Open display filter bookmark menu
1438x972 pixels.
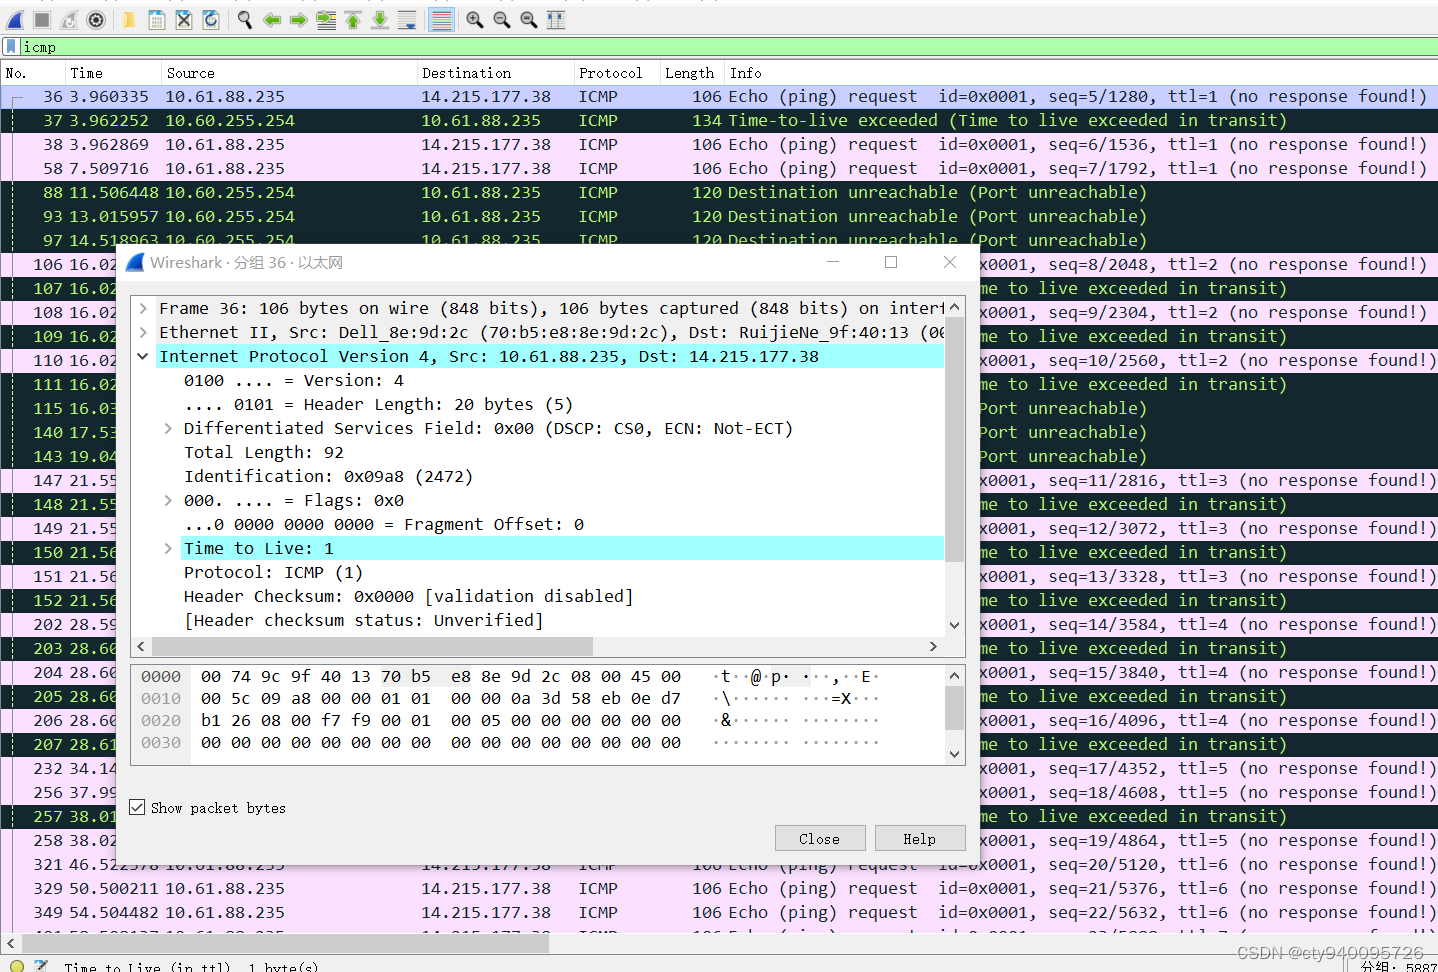pyautogui.click(x=11, y=47)
